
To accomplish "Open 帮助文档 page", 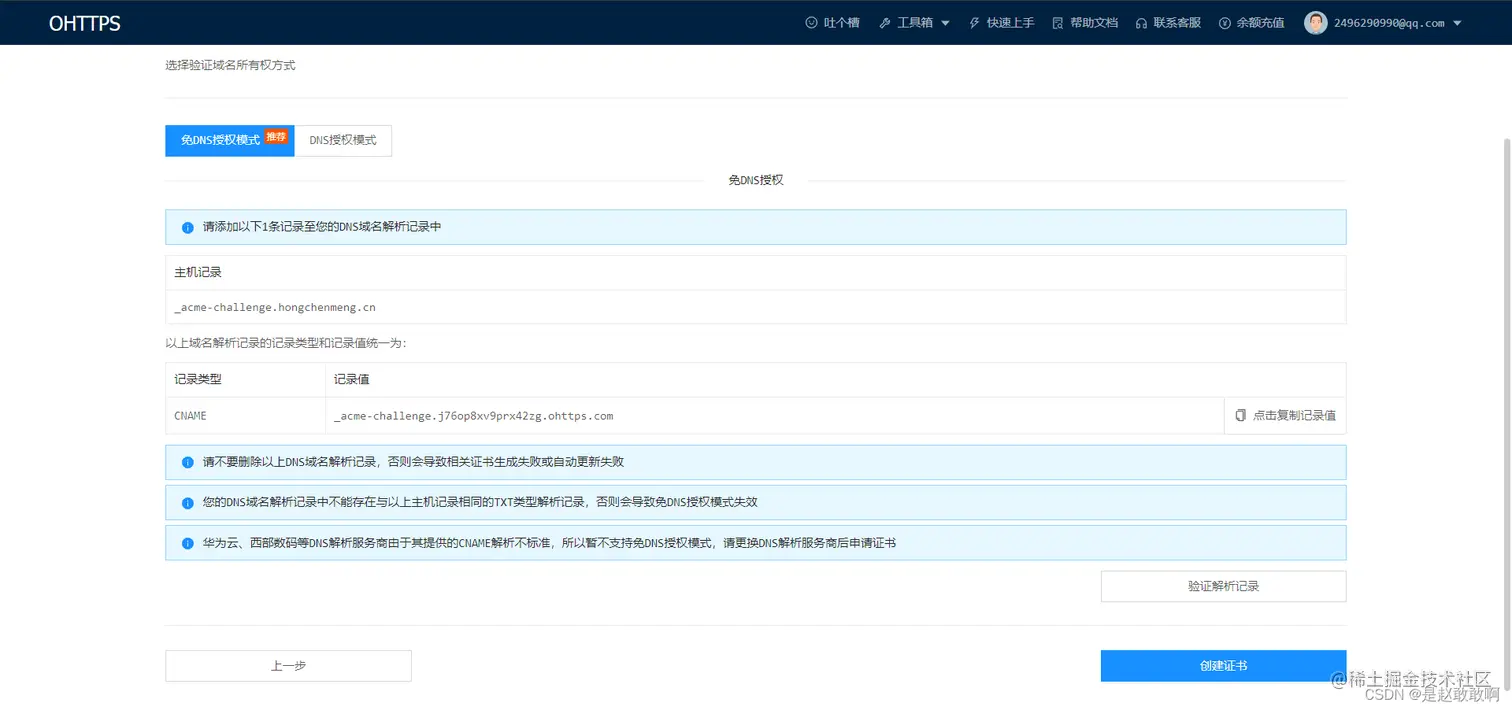I will pos(1085,23).
